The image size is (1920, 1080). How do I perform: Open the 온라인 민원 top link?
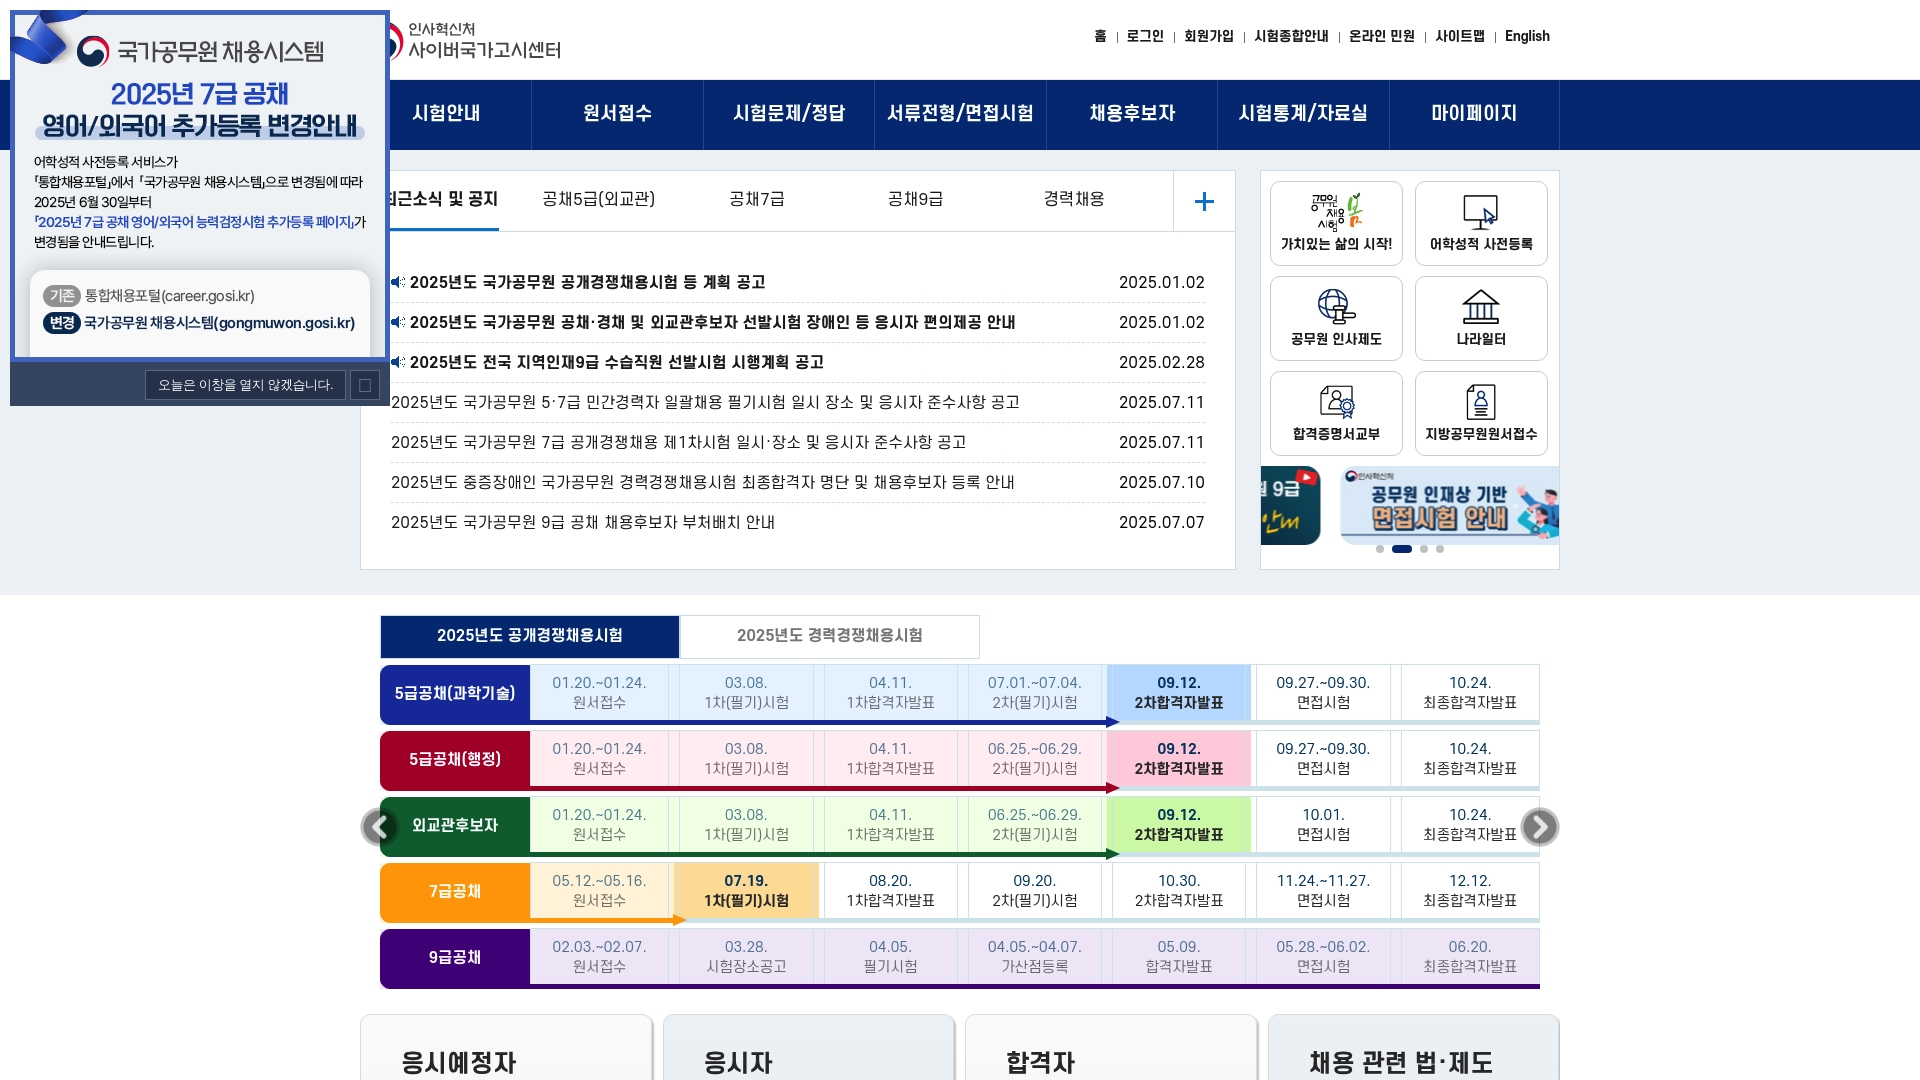(1382, 36)
